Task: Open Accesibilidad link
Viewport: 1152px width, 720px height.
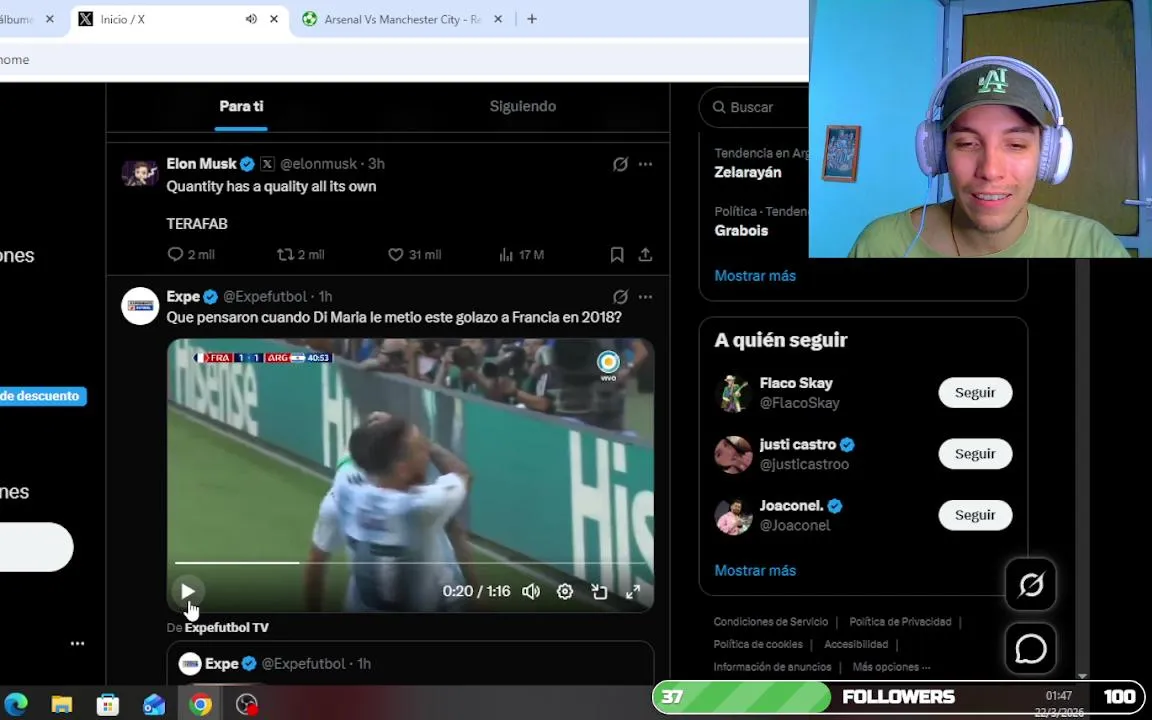Action: coord(856,644)
